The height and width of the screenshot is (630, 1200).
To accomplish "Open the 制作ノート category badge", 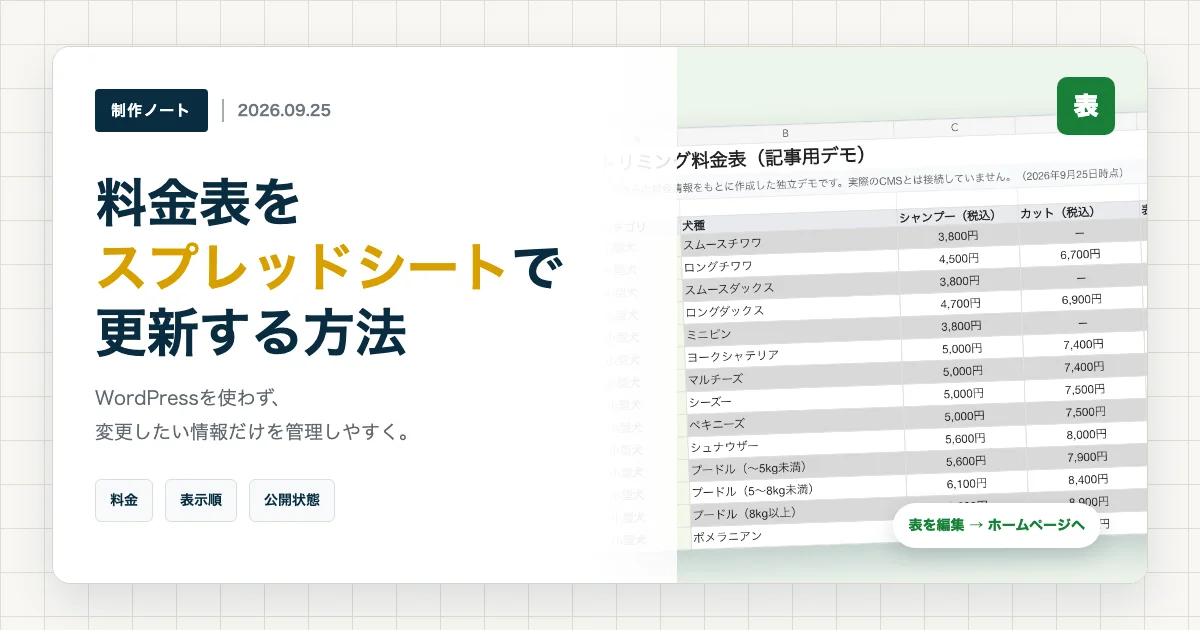I will 151,110.
